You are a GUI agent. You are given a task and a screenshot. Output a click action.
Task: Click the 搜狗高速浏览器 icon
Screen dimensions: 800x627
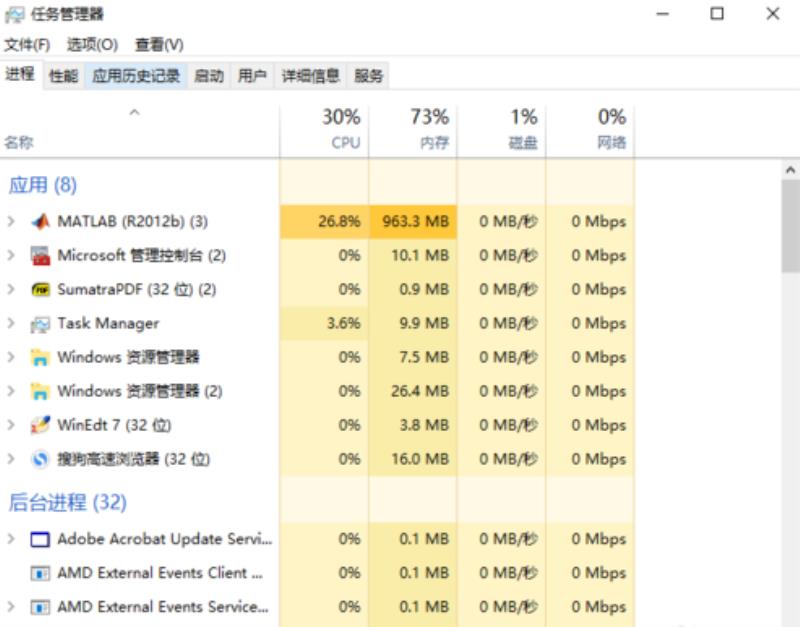[x=40, y=459]
